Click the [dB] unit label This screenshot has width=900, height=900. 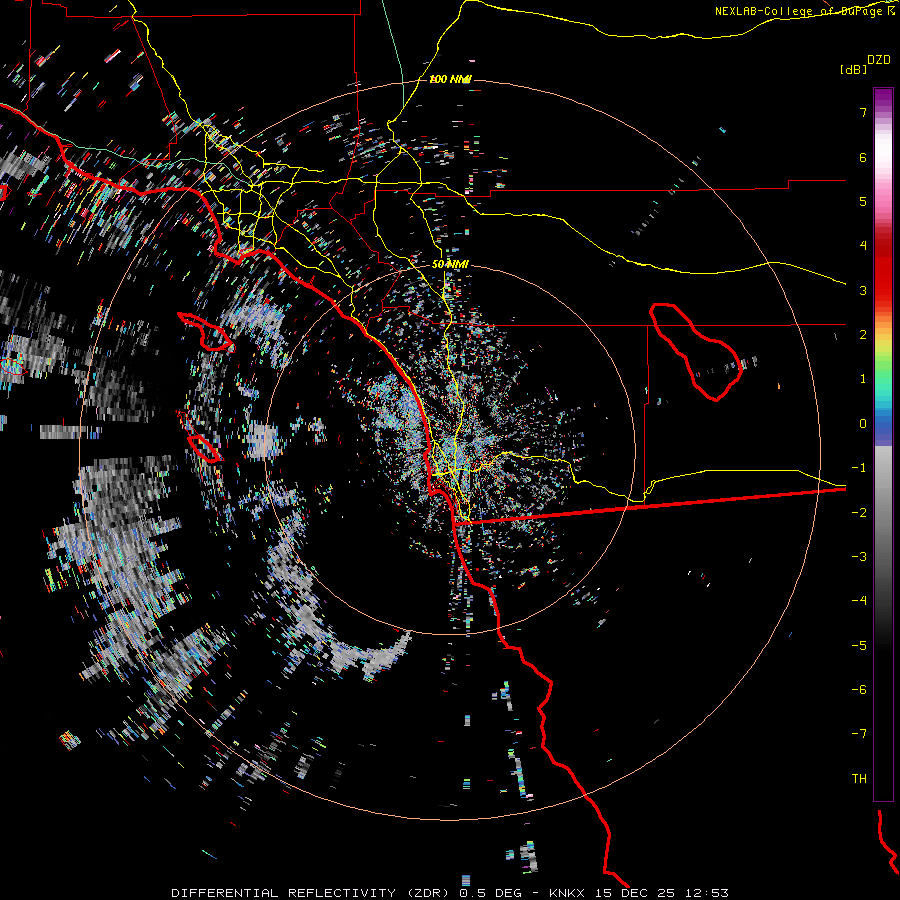pos(854,69)
